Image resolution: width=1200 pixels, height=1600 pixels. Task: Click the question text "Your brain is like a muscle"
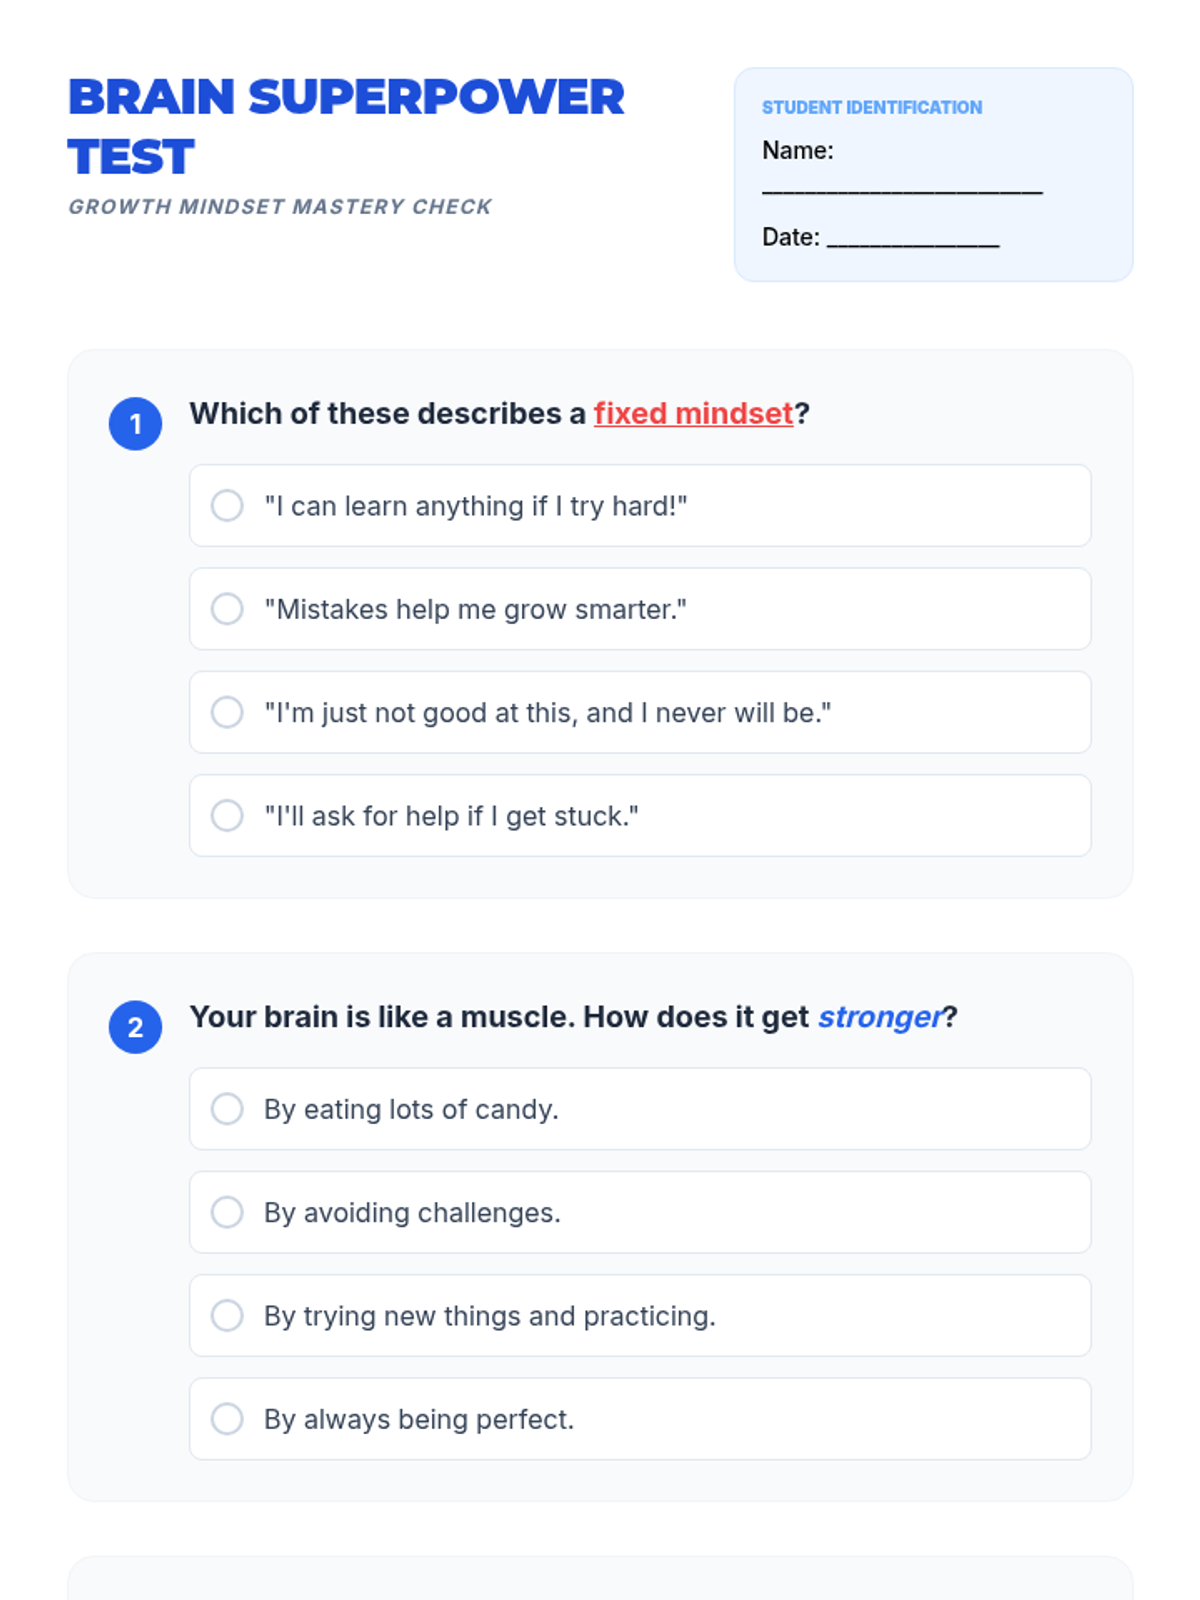(382, 1016)
